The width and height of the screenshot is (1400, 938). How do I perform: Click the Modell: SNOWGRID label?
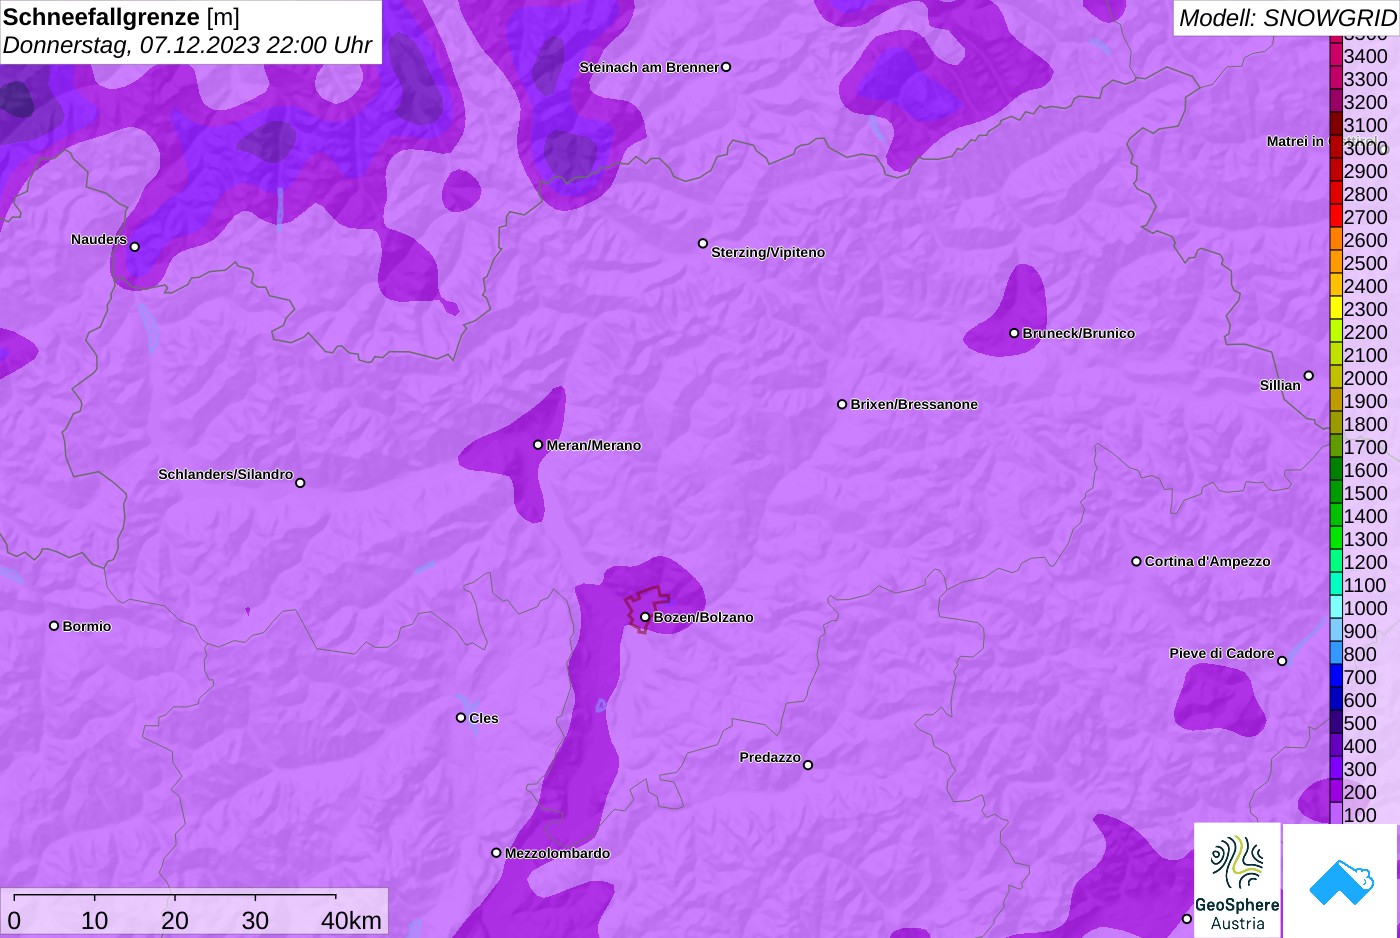pyautogui.click(x=1287, y=17)
